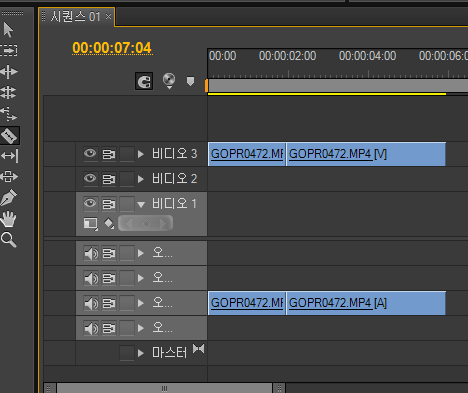Hide the 비디오 2 track with its eye icon
Screen dimensions: 468x393
[x=90, y=179]
